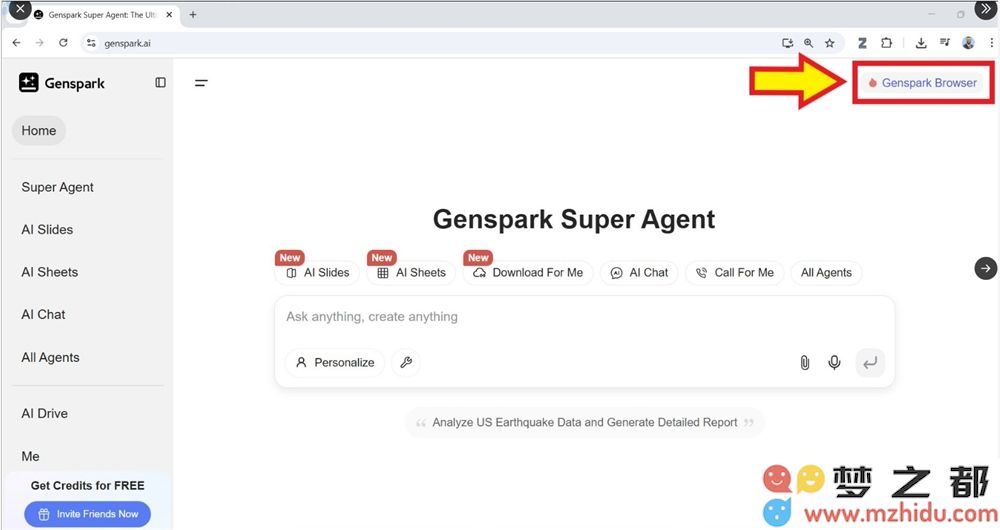Image resolution: width=1000 pixels, height=530 pixels.
Task: Click the Get Credits for FREE text
Action: 87,486
